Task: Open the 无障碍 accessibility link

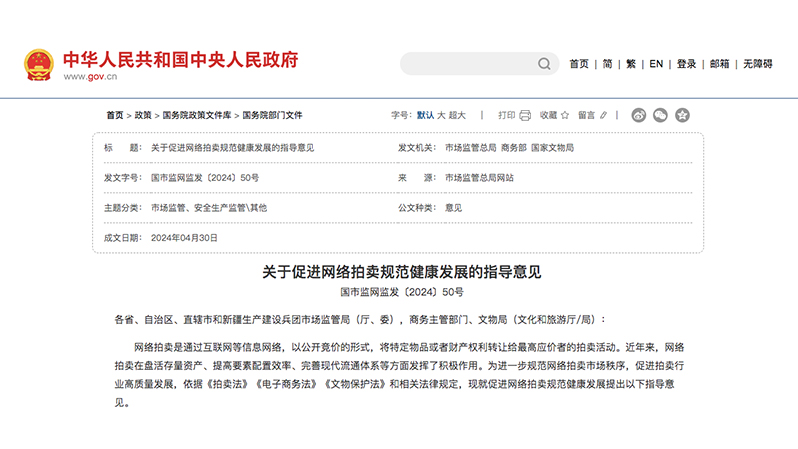Action: point(758,64)
